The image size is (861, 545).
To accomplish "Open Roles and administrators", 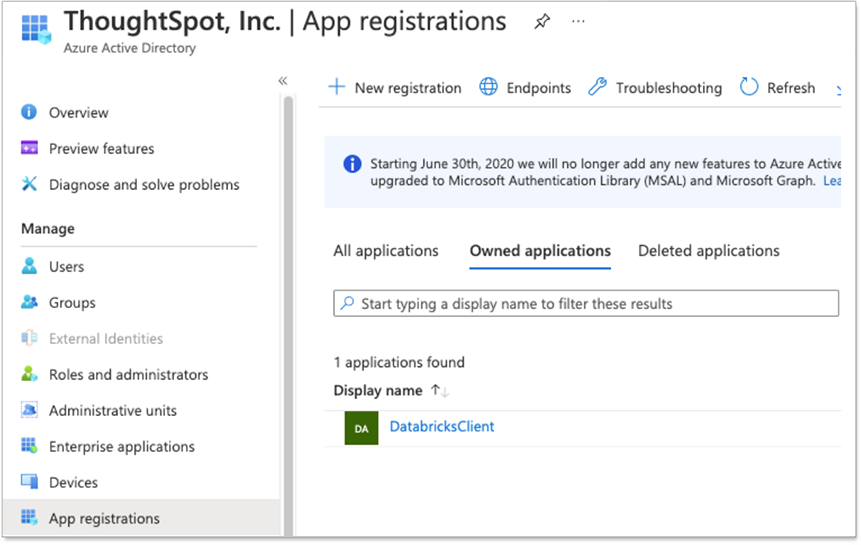I will (128, 375).
